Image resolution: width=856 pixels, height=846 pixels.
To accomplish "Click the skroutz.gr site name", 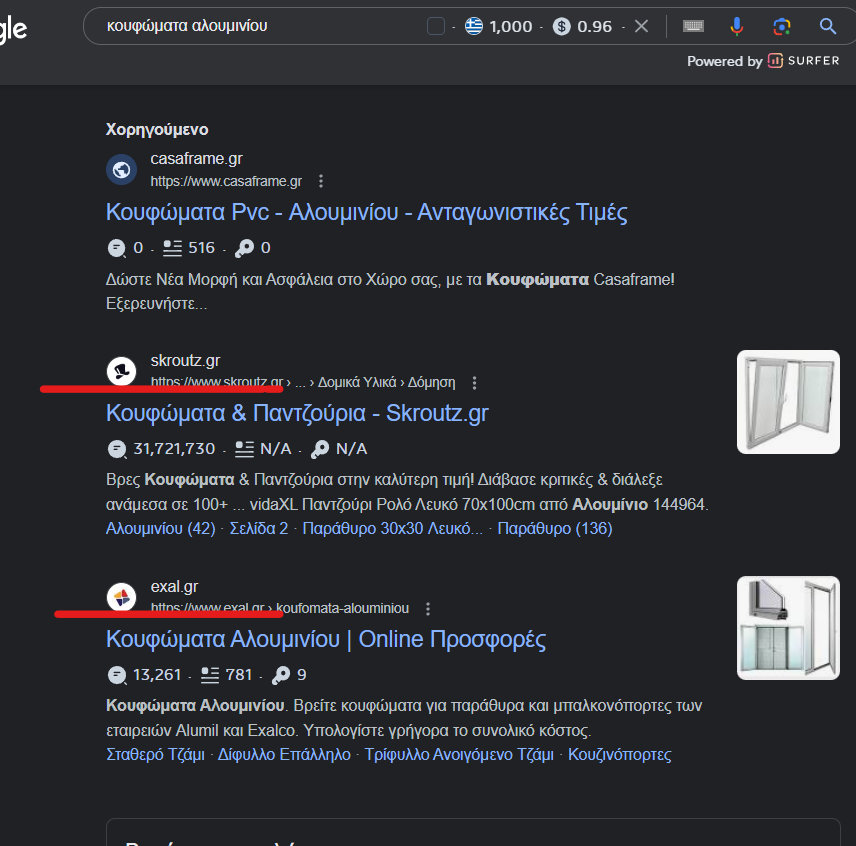I will click(x=185, y=361).
